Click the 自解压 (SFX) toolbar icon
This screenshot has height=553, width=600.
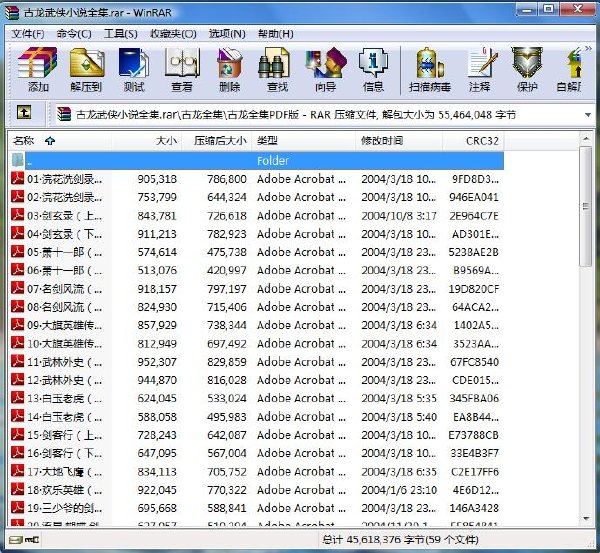point(569,69)
